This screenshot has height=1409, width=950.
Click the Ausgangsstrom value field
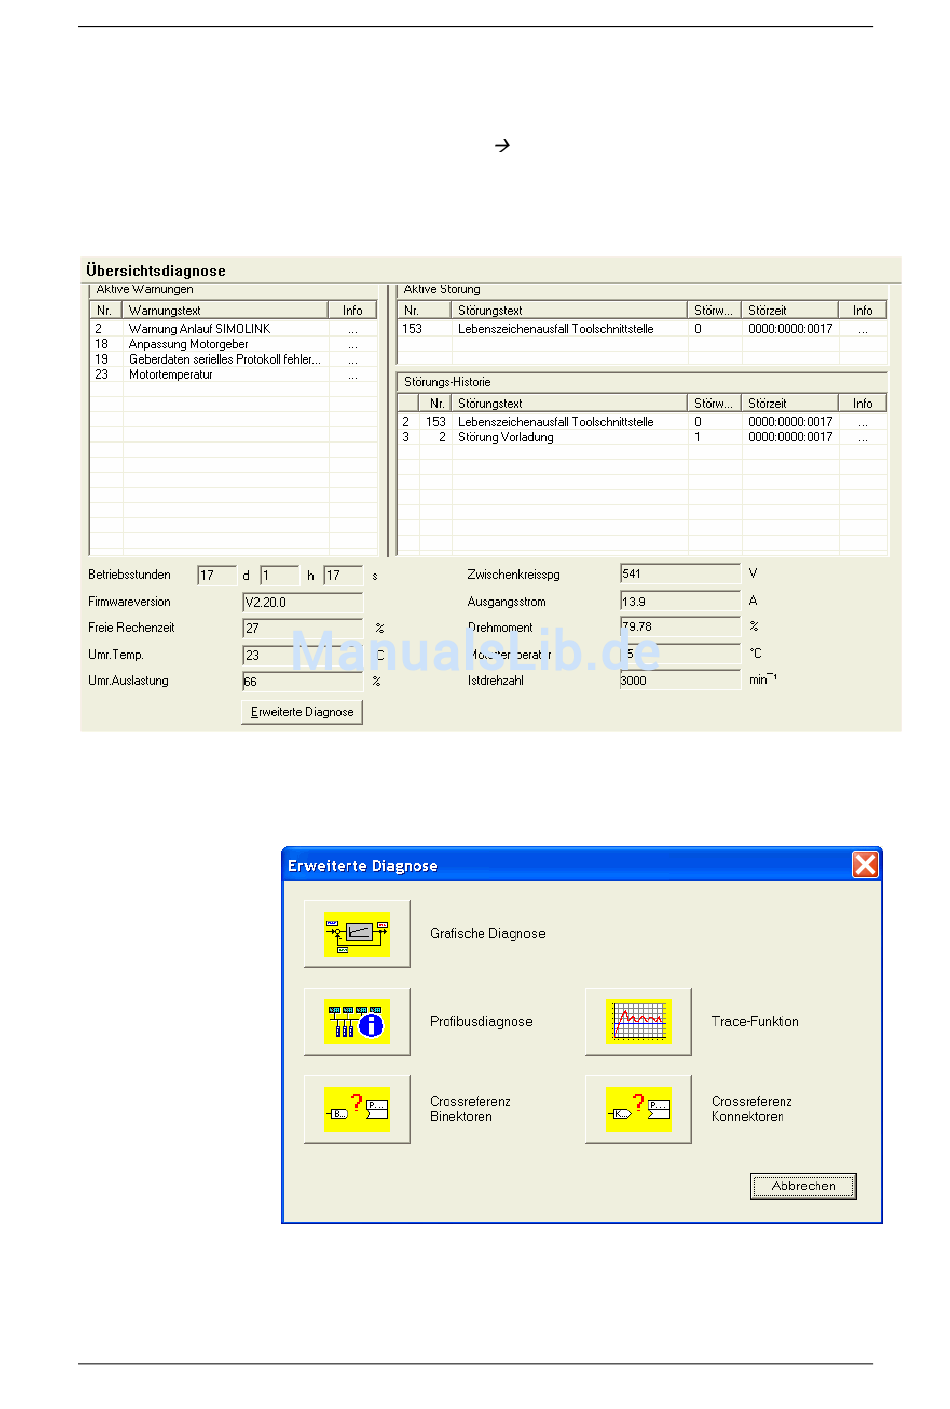point(680,602)
